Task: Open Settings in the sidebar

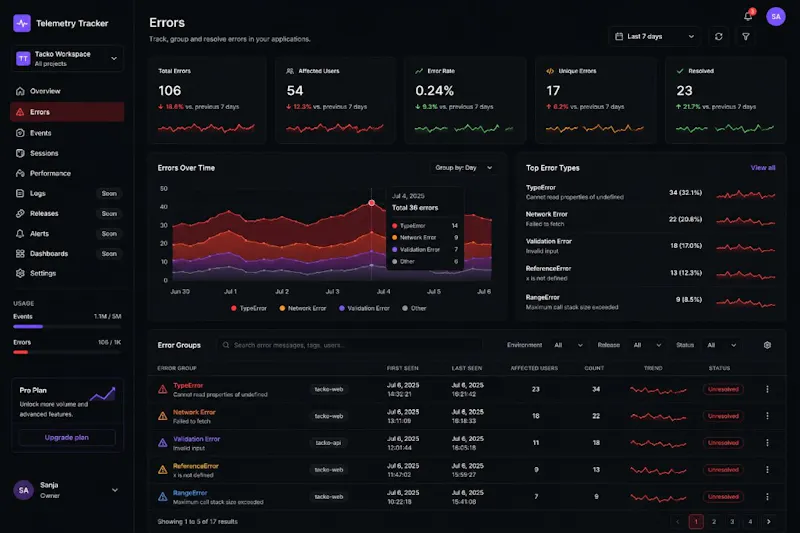Action: (67, 273)
